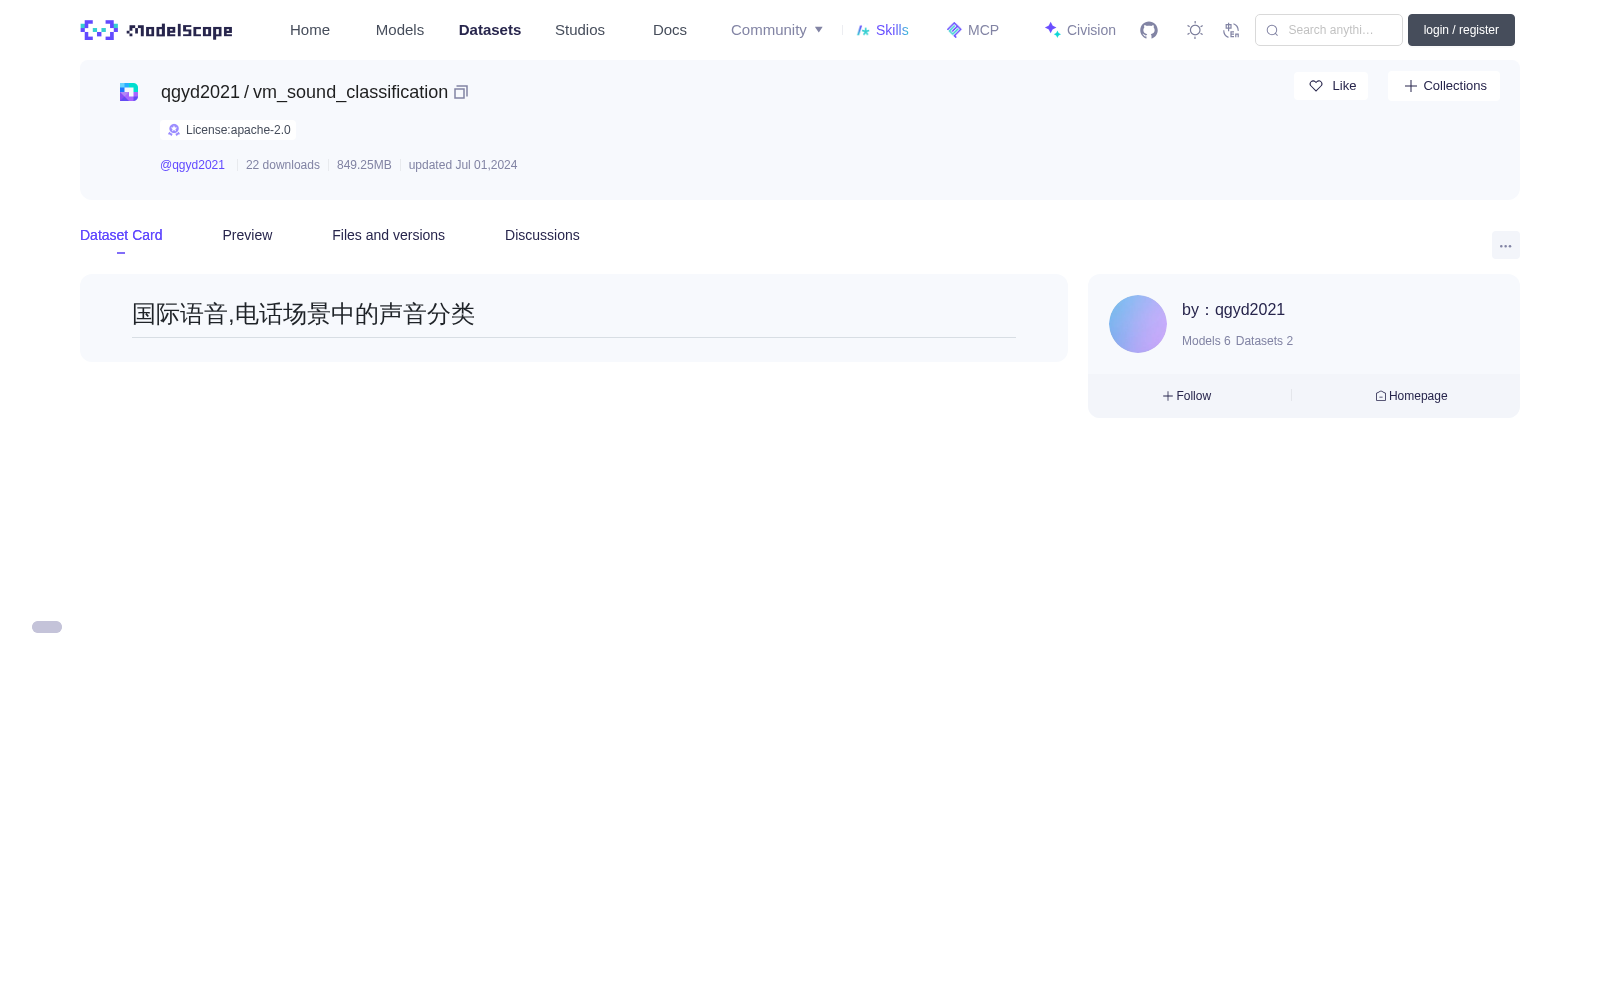Toggle the light/dark theme sun icon
This screenshot has width=1600, height=1000.
(1195, 30)
